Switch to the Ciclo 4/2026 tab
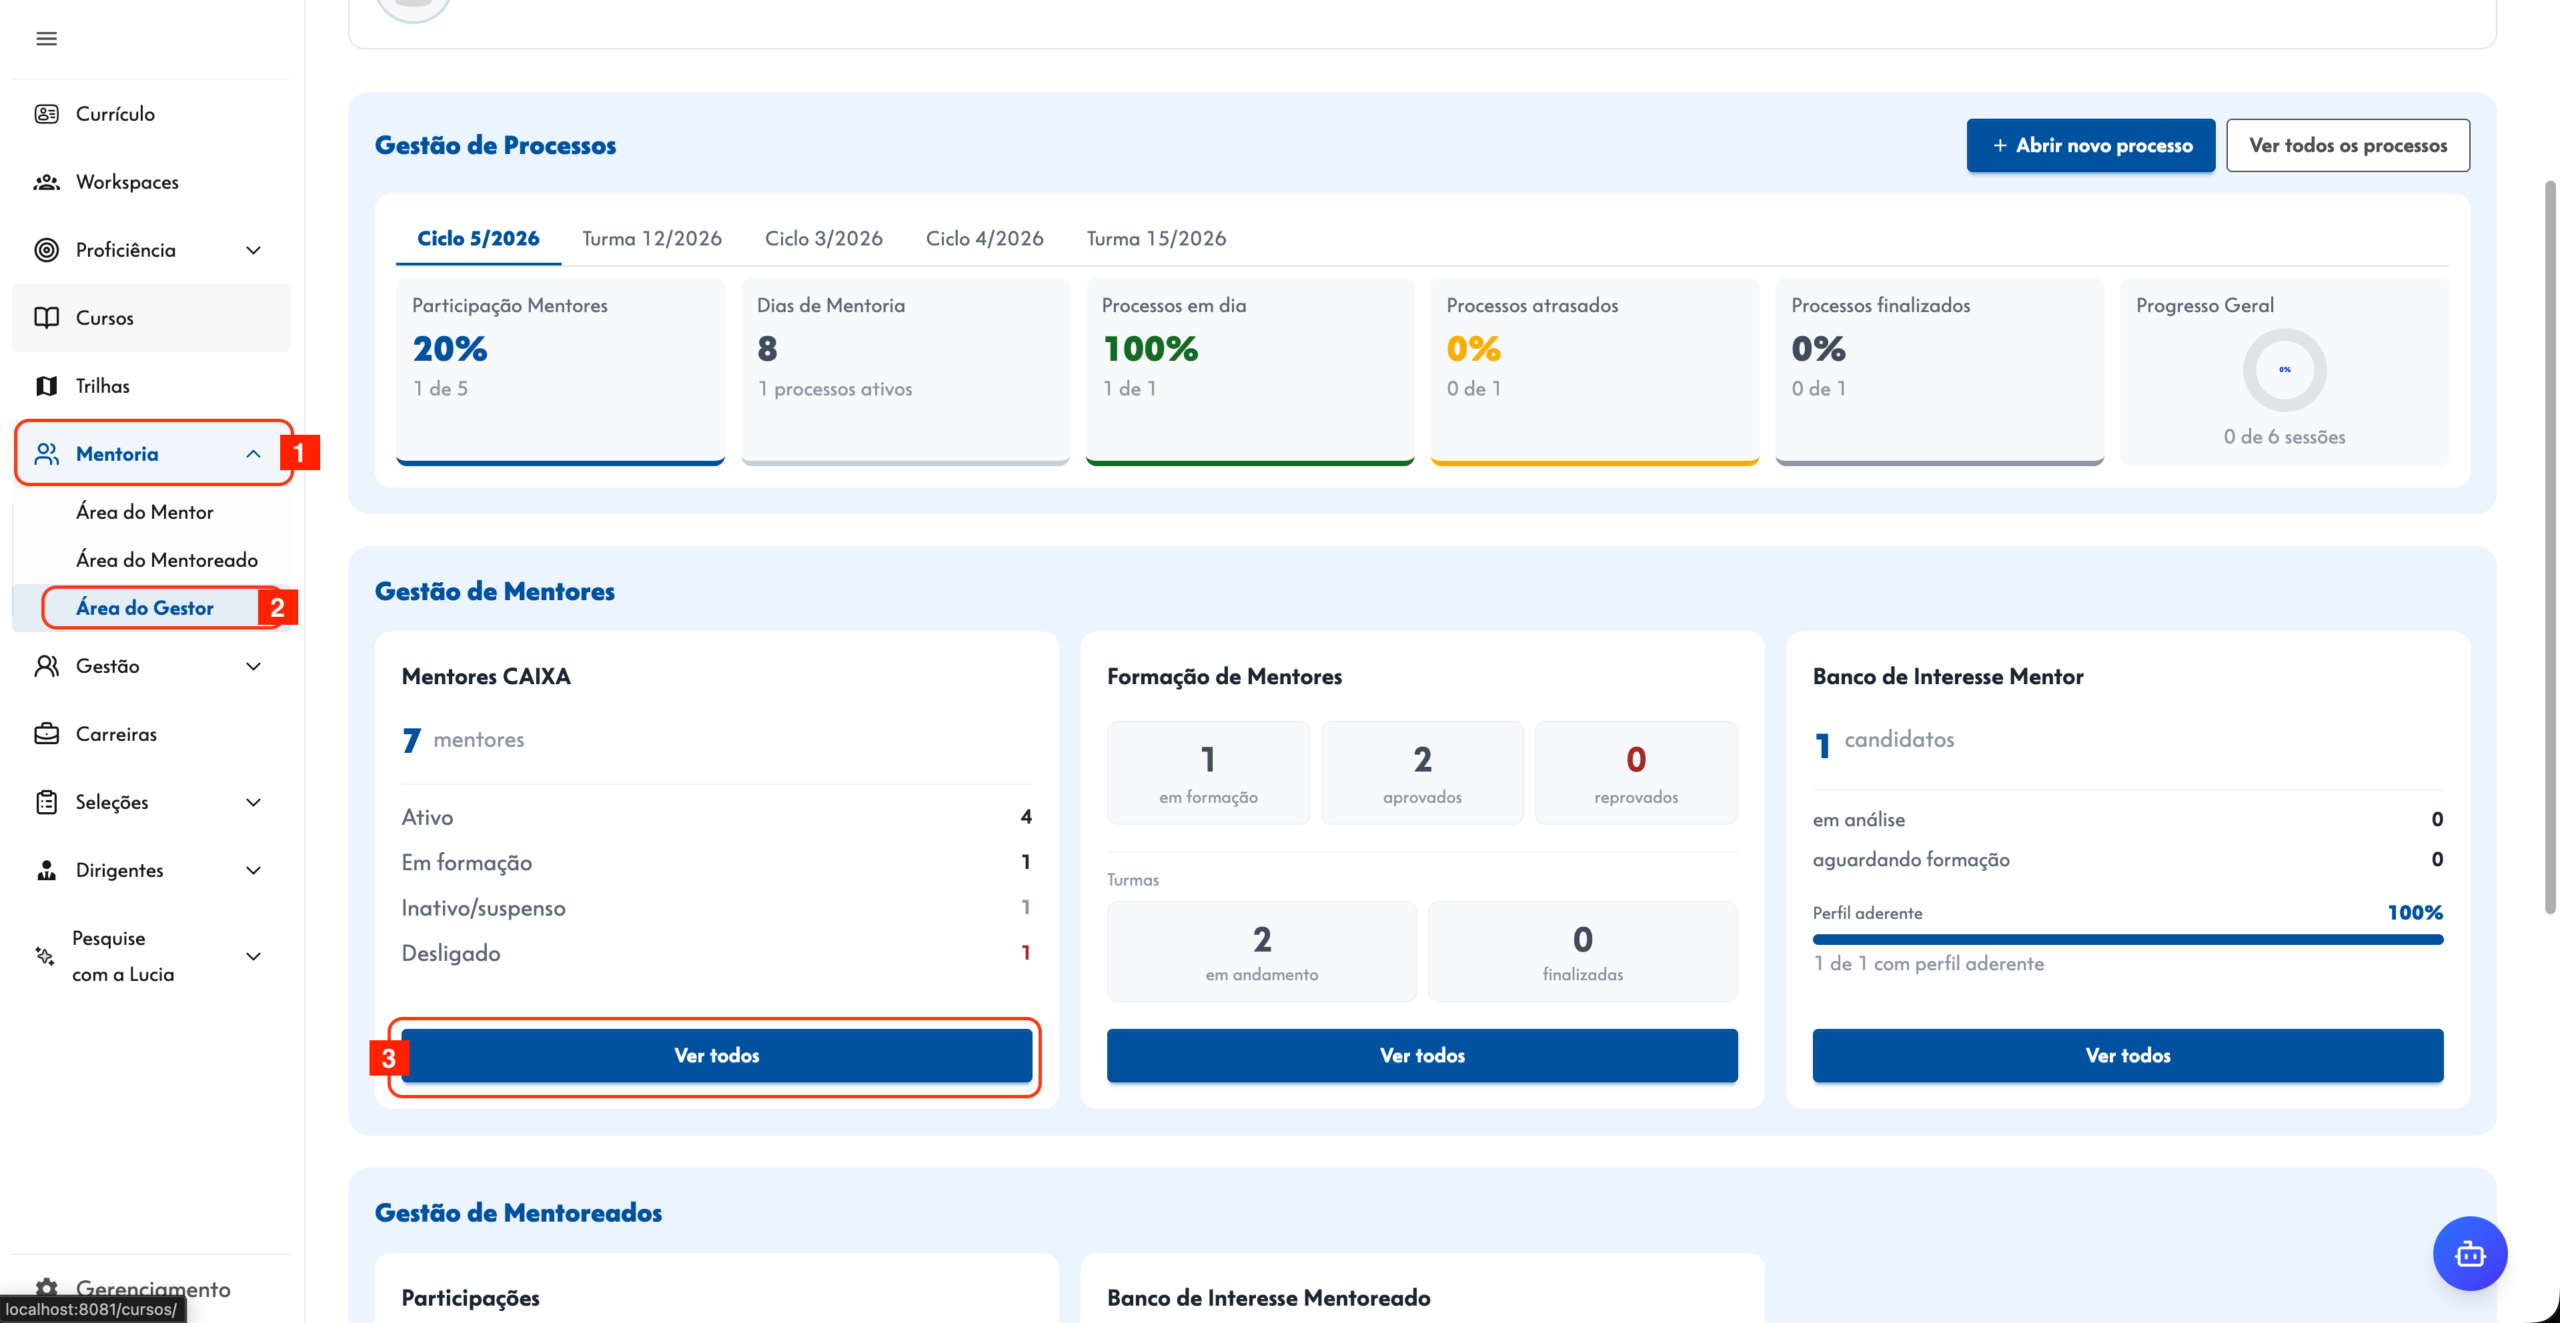 [984, 238]
